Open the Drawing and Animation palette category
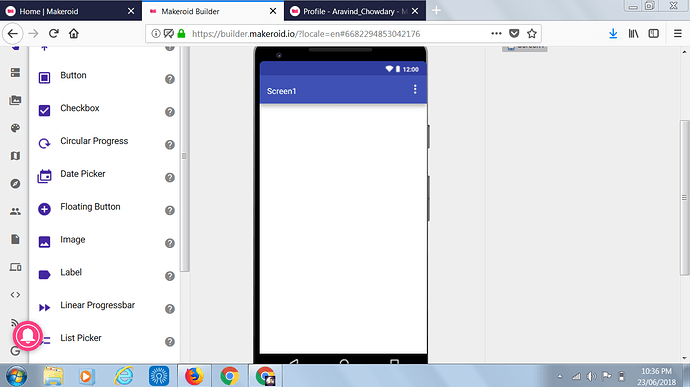Image resolution: width=690 pixels, height=387 pixels. click(15, 128)
